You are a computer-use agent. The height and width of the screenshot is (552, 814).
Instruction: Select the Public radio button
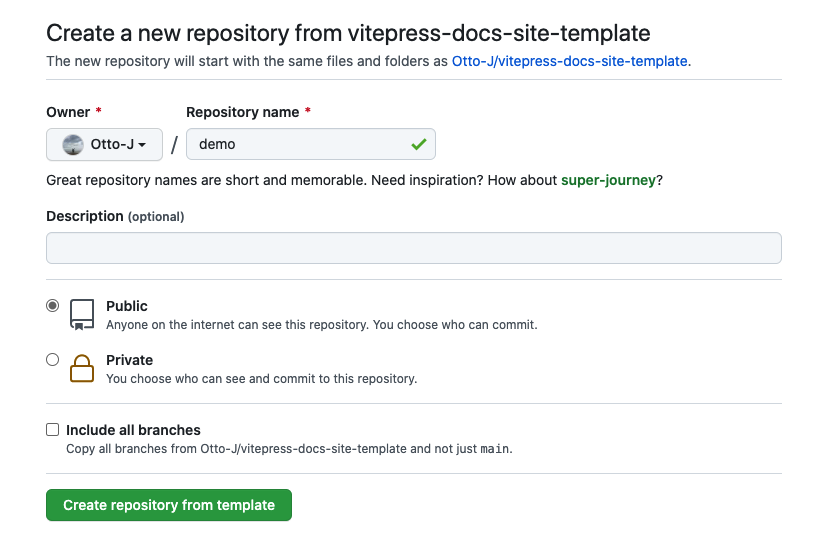(x=52, y=305)
